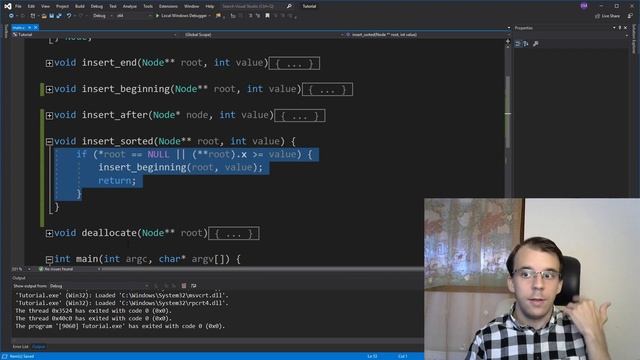This screenshot has width=640, height=360.
Task: Expand the insert_after function
Action: 49,116
